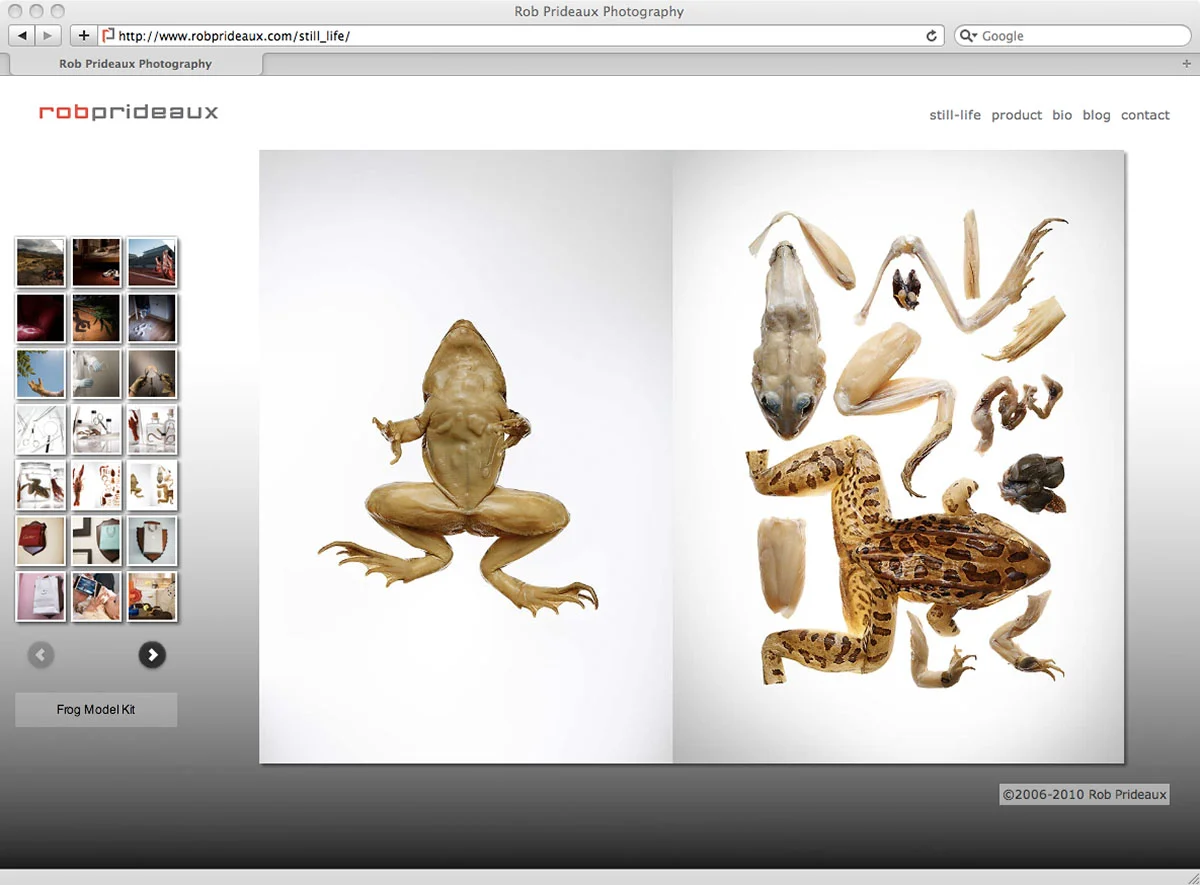Reload the page with the refresh icon
1200x885 pixels.
click(932, 35)
